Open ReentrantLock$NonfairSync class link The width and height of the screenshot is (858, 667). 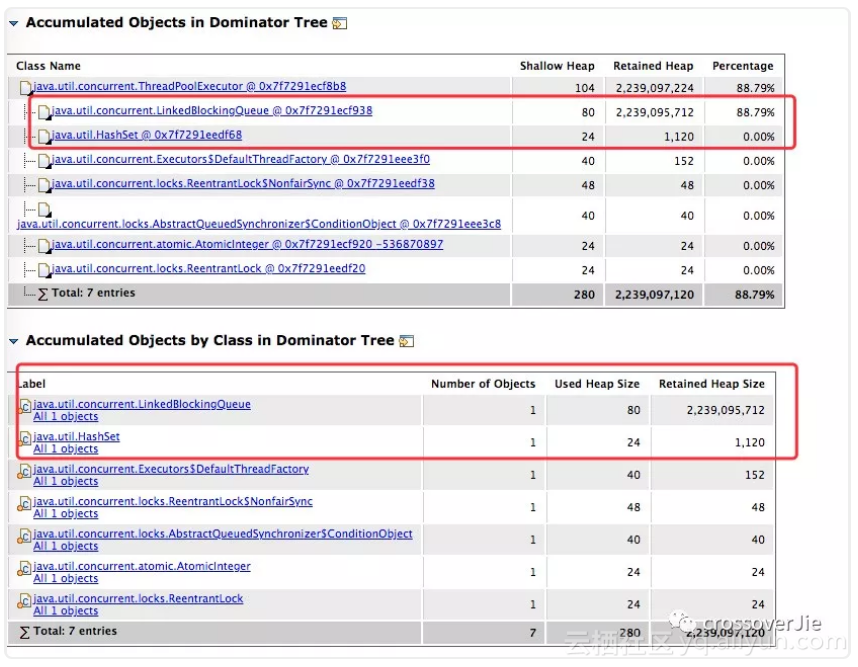[x=173, y=501]
